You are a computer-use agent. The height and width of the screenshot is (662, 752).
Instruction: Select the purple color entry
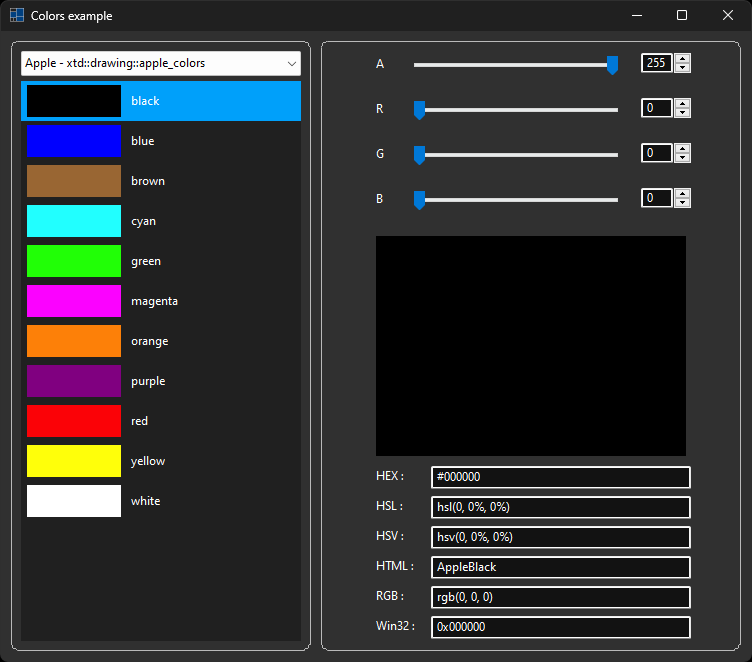point(74,381)
